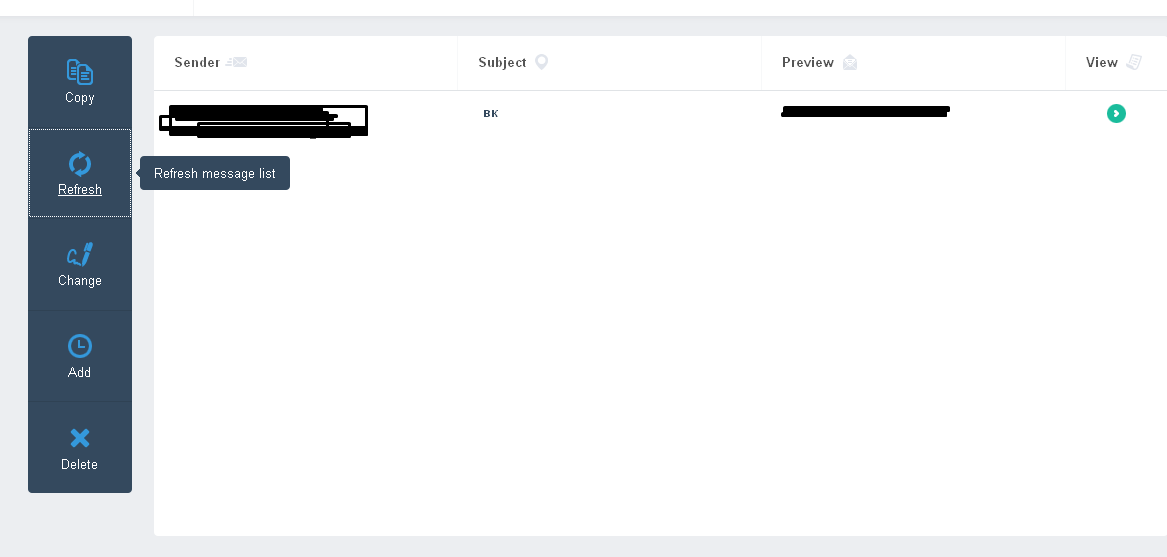1167x557 pixels.
Task: Click envelope icon beside Sender header
Action: point(236,62)
